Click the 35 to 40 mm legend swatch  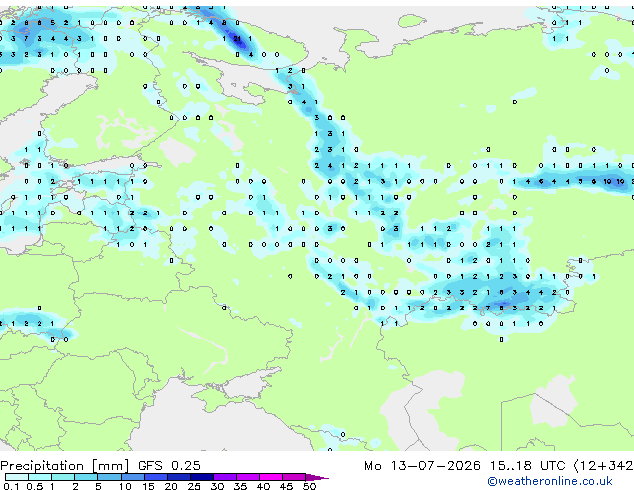click(x=247, y=477)
